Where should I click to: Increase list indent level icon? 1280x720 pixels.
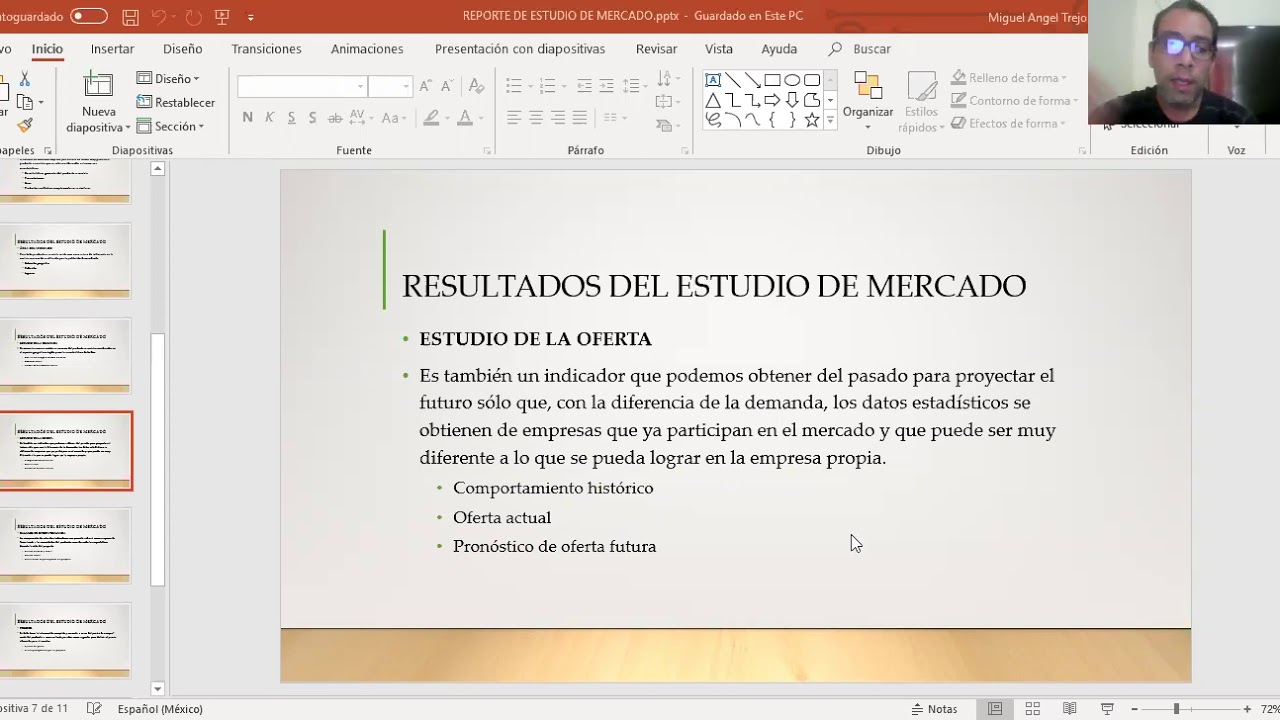(x=607, y=86)
